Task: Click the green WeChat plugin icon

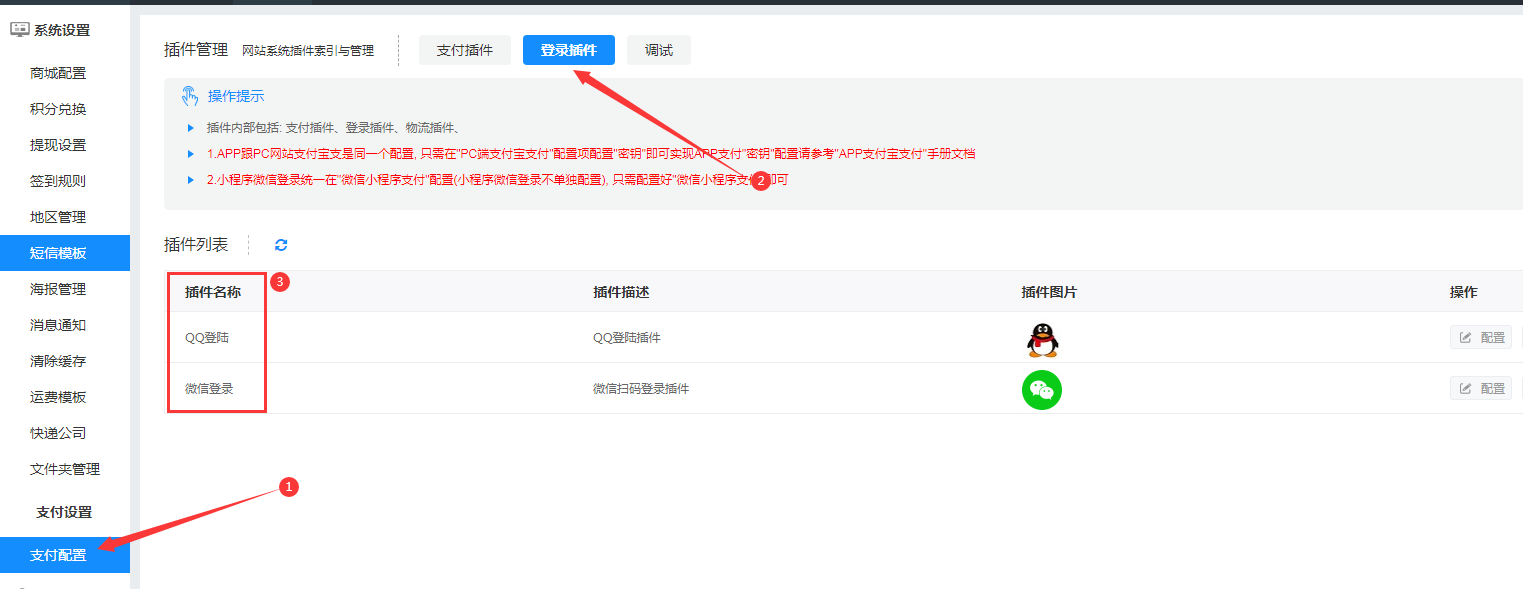Action: [x=1042, y=389]
